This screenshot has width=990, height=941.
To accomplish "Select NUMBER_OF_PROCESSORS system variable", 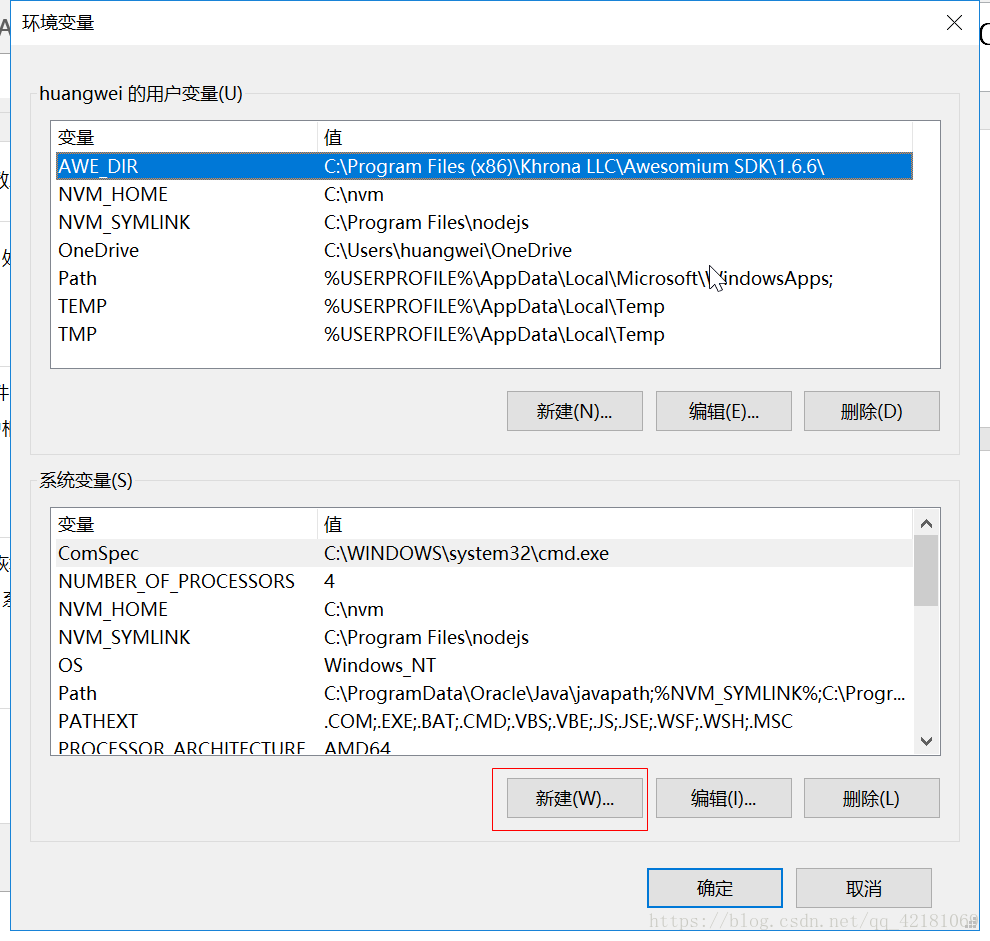I will 484,581.
